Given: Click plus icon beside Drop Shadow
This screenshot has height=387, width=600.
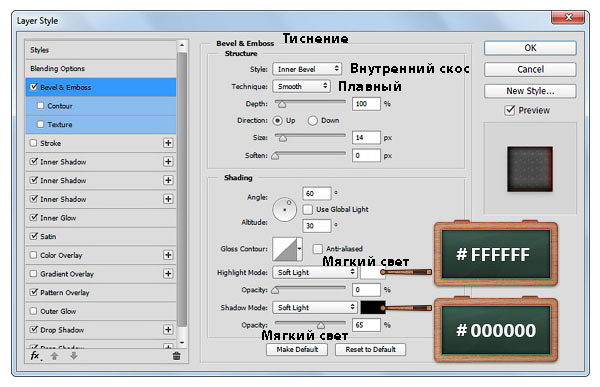Looking at the screenshot, I should [168, 330].
